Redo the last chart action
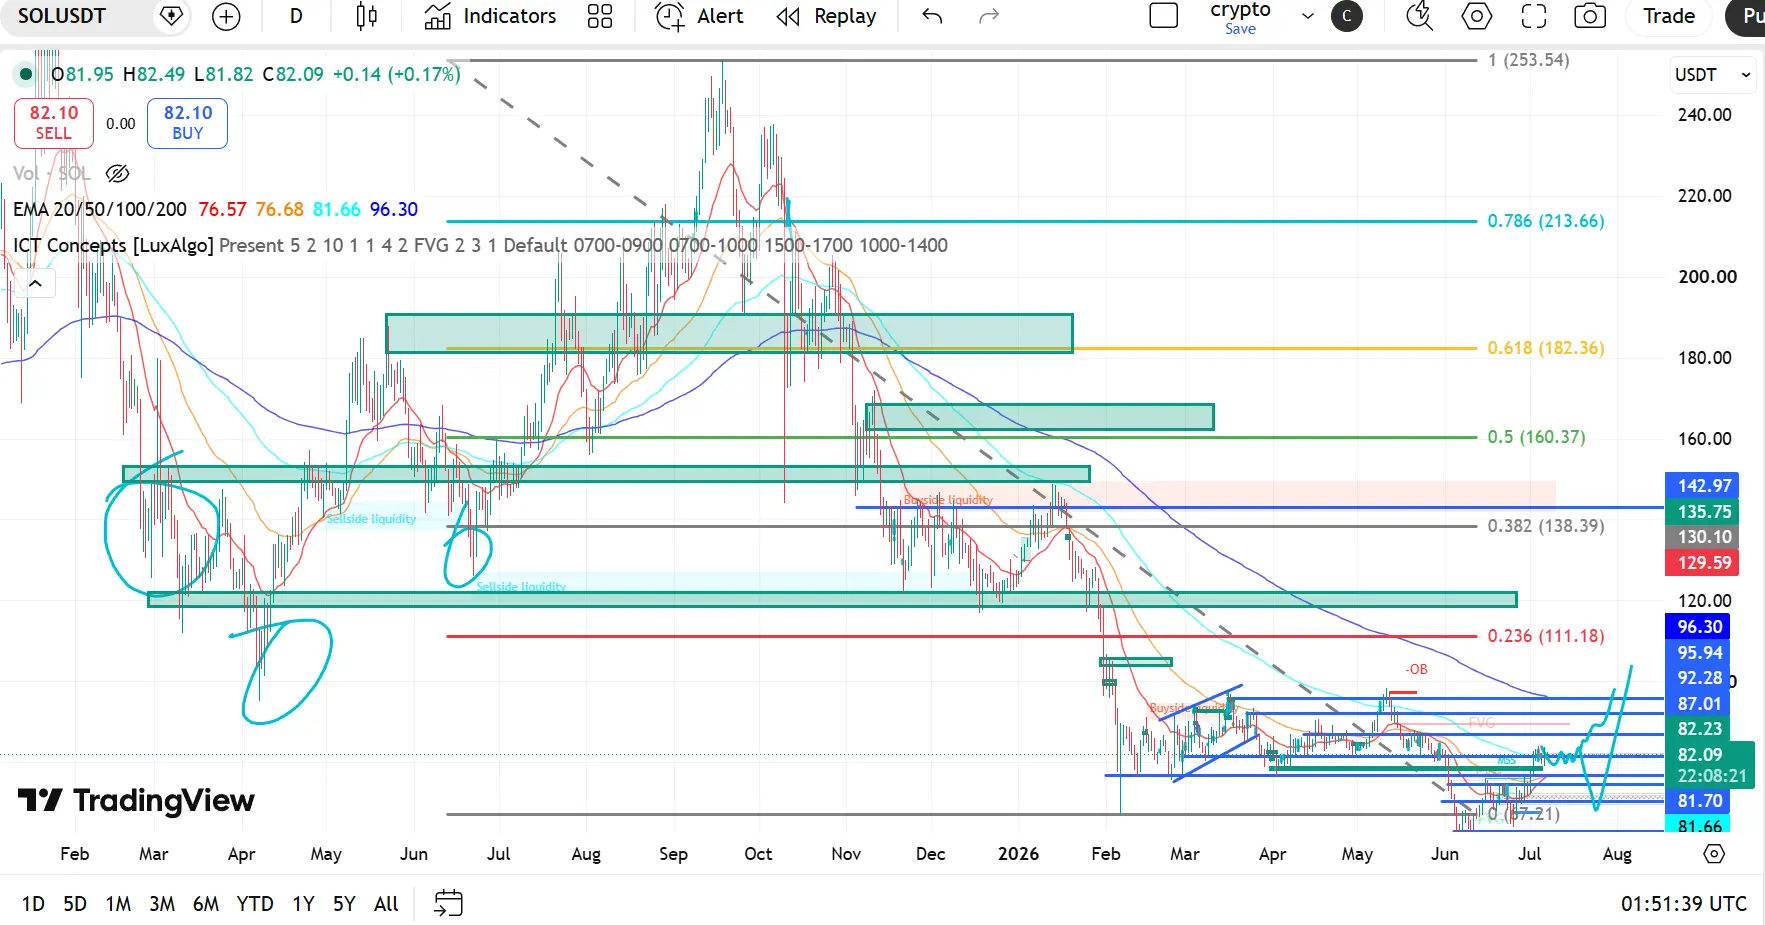 click(x=989, y=16)
